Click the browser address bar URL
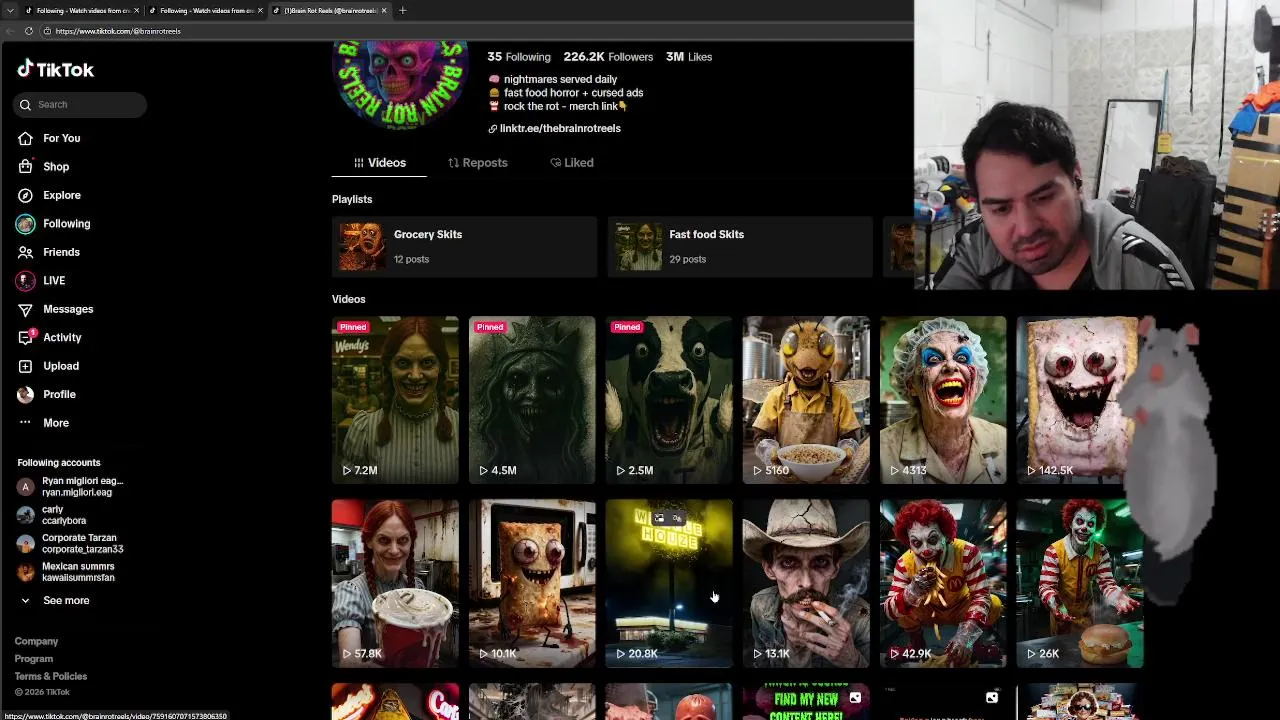The image size is (1280, 720). [118, 31]
